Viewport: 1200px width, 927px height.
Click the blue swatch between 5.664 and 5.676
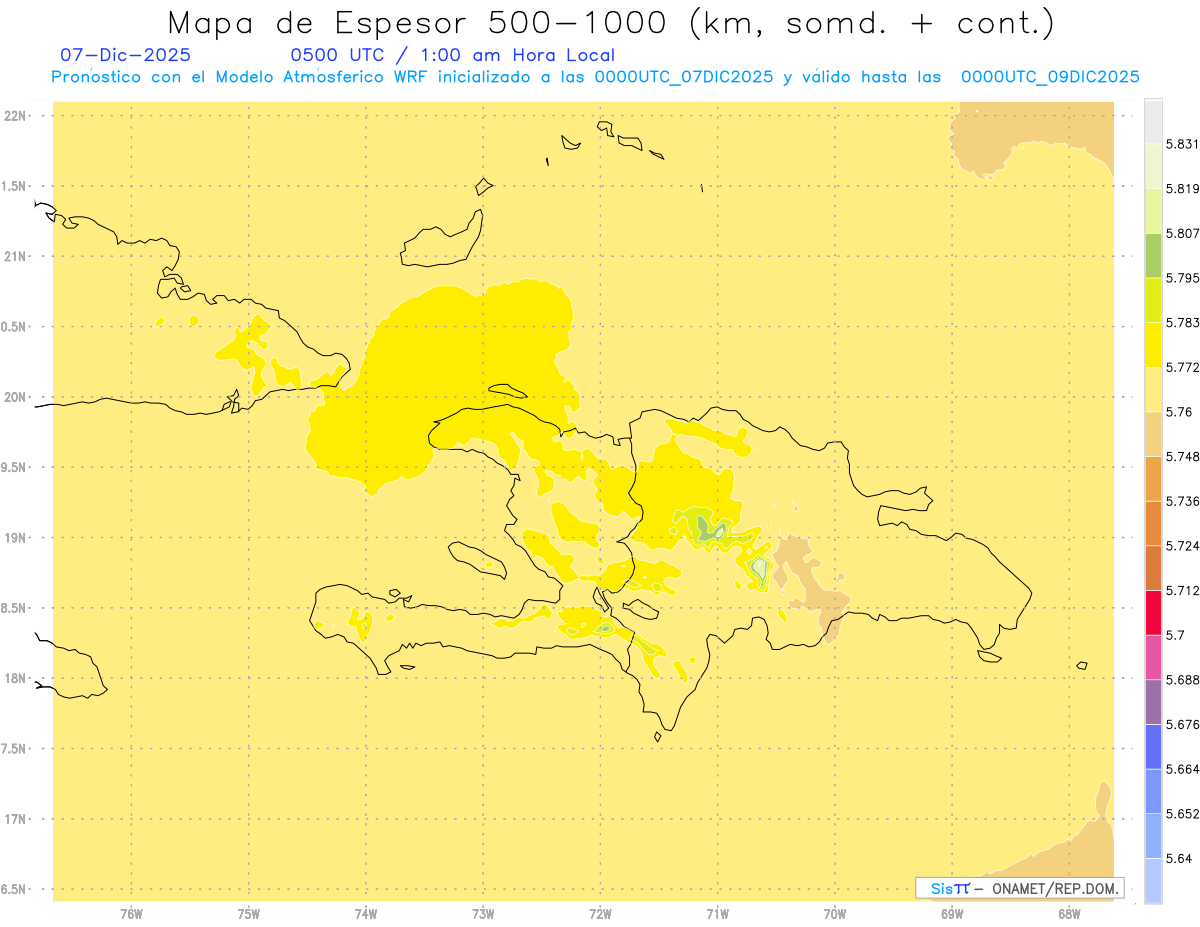click(x=1153, y=746)
